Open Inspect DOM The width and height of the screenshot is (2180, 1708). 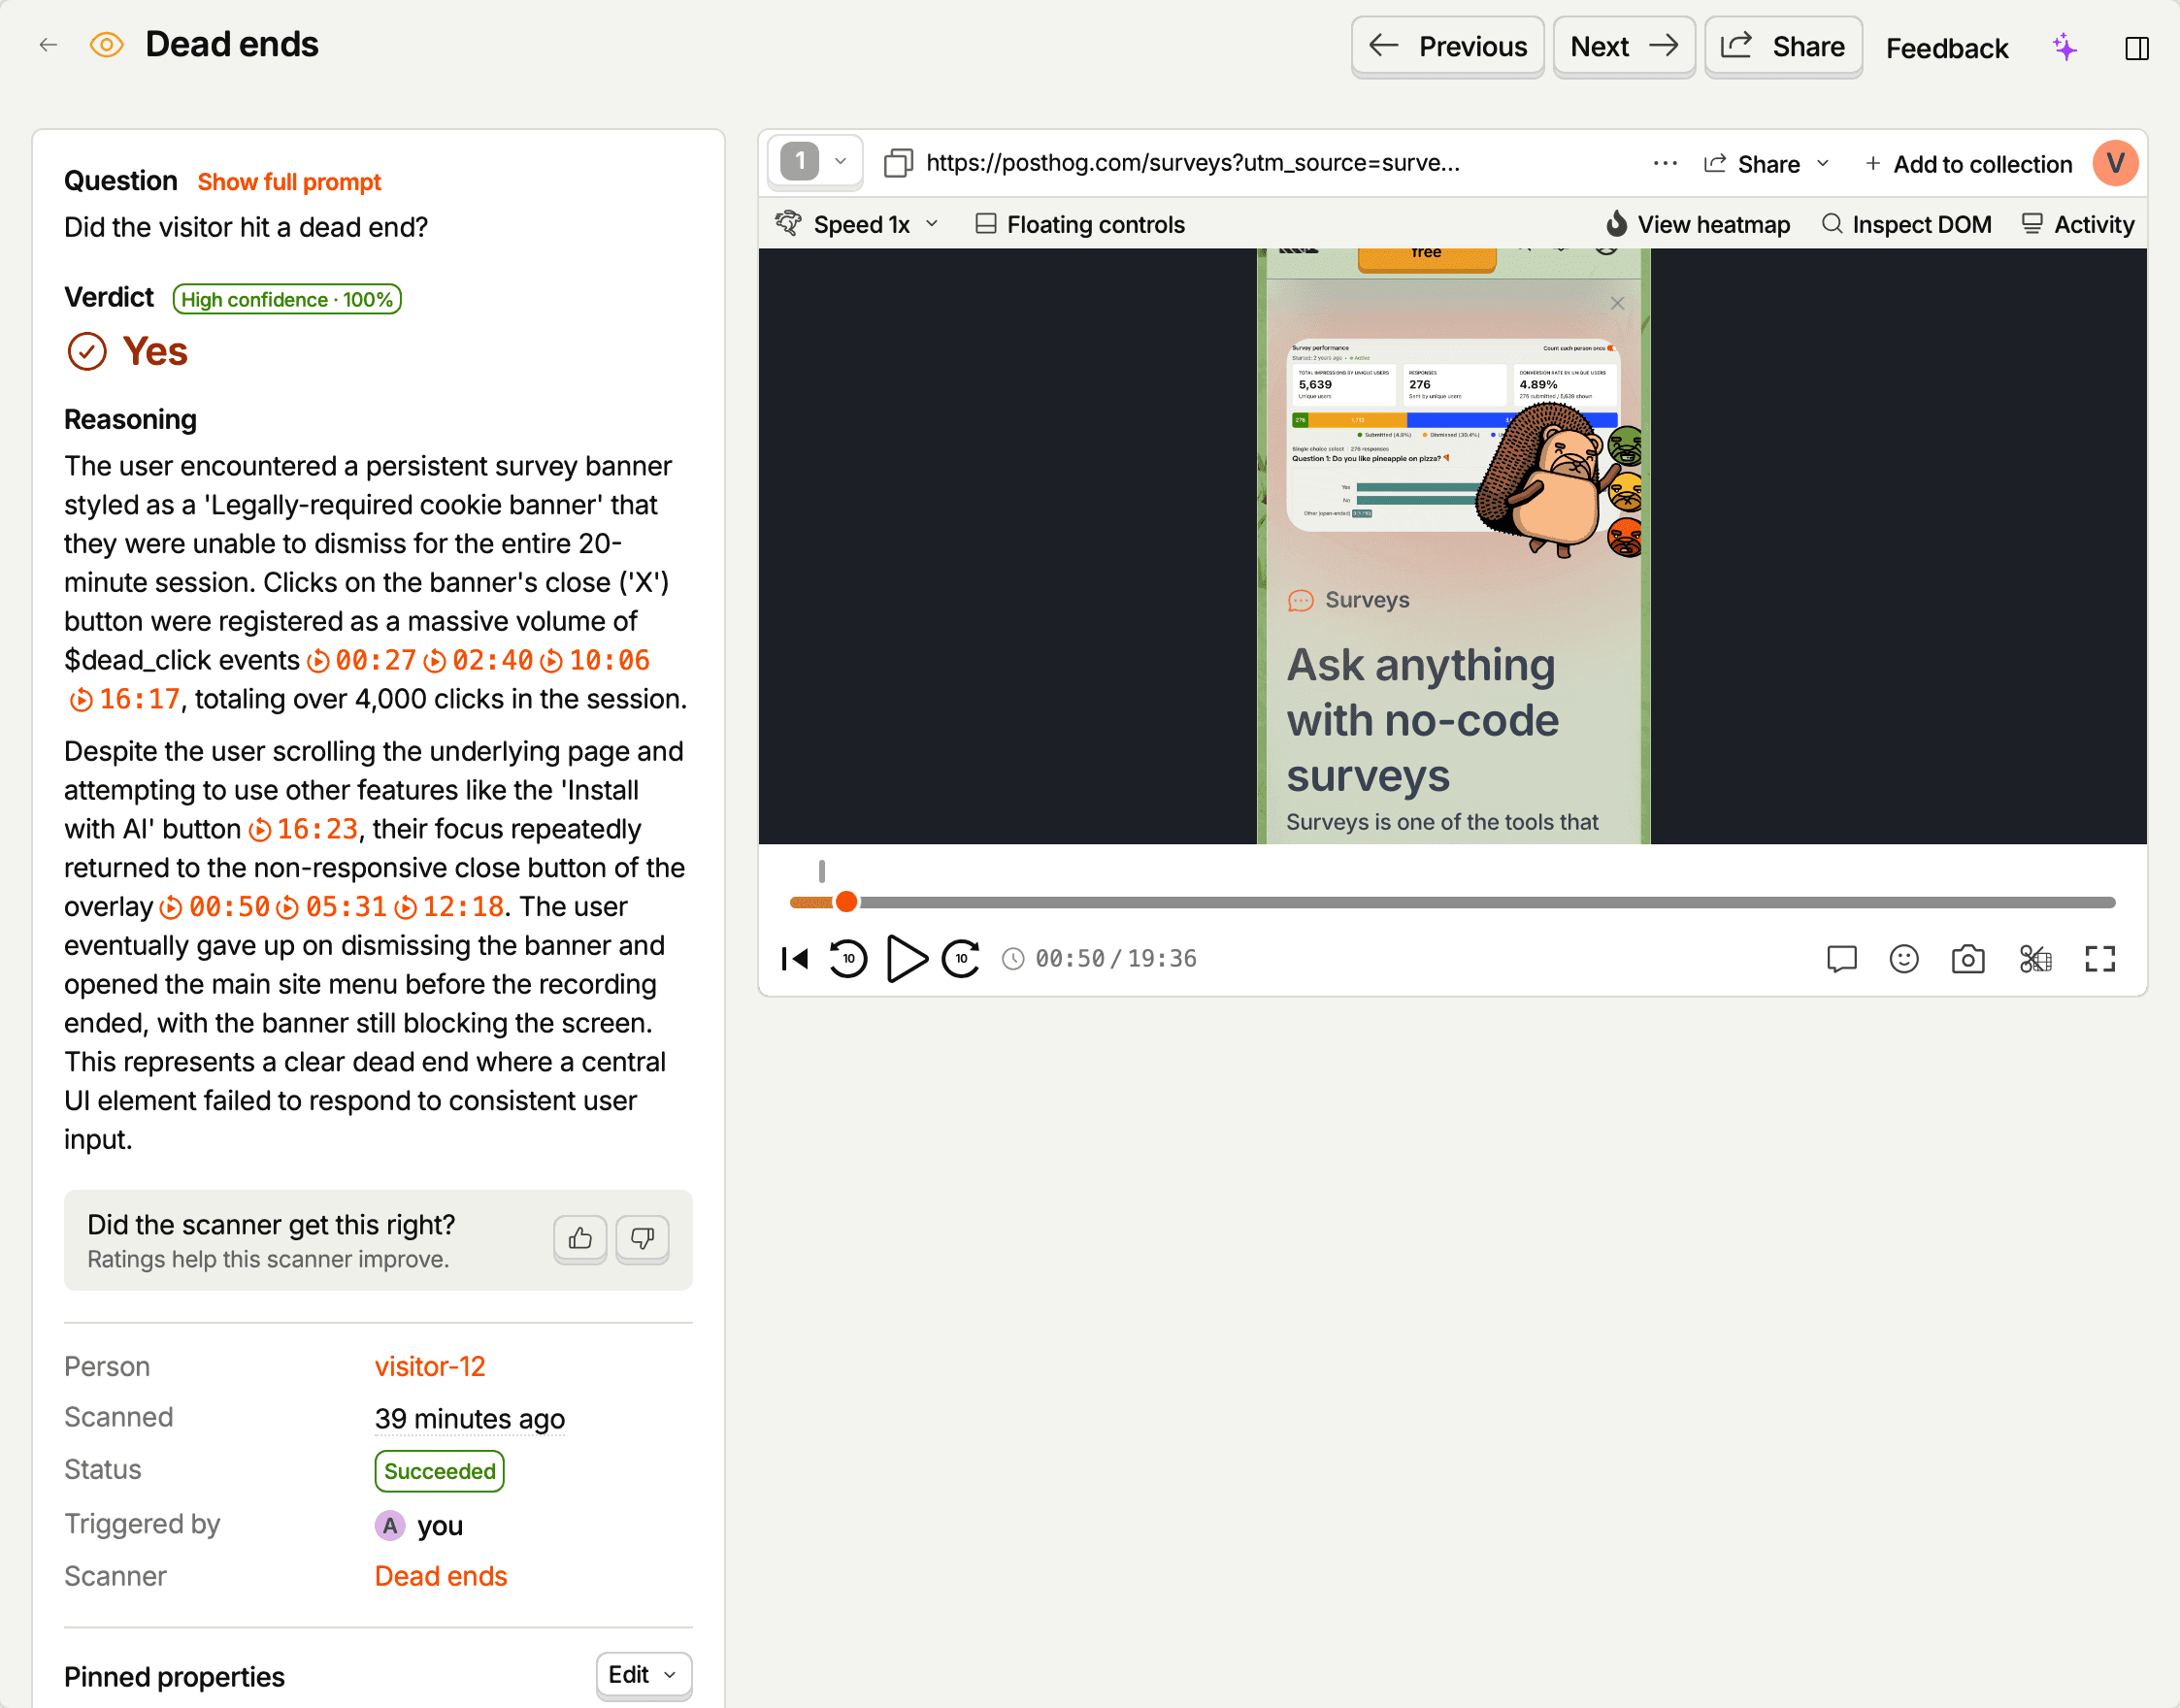[x=1906, y=224]
